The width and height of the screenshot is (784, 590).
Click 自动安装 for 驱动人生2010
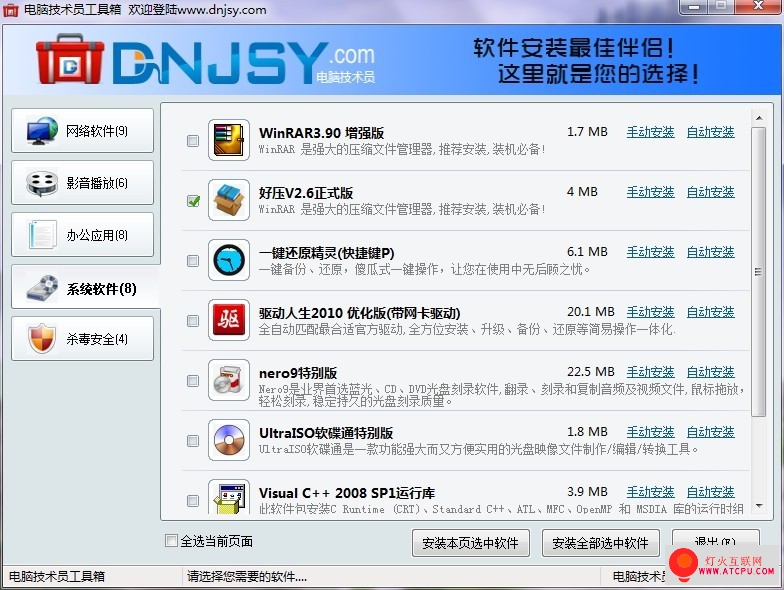point(710,312)
